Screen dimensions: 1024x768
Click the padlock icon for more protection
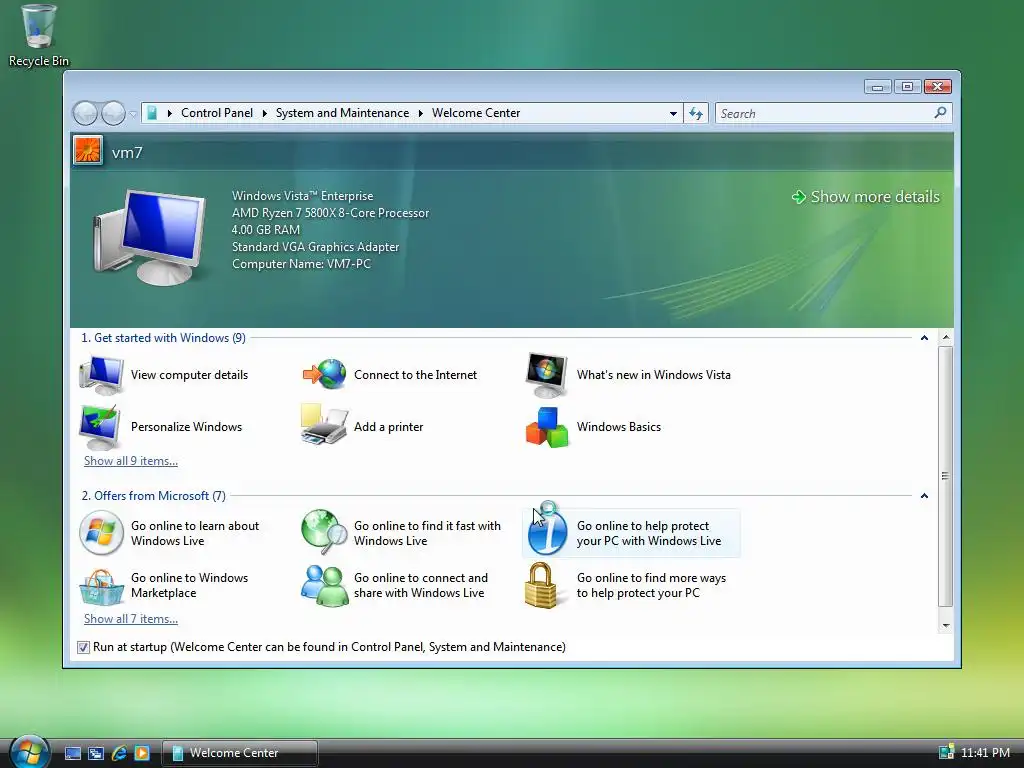(x=541, y=586)
